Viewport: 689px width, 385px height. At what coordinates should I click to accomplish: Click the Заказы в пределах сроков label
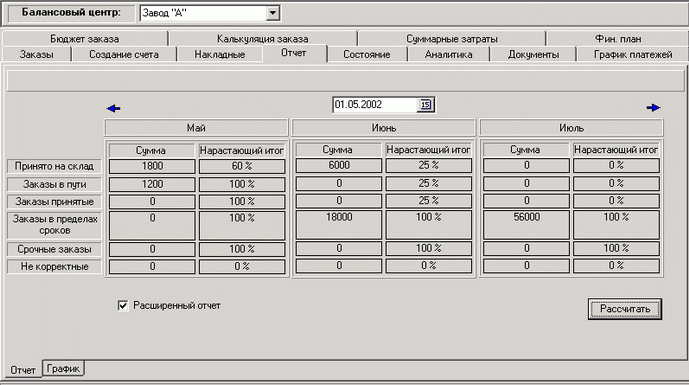(54, 225)
